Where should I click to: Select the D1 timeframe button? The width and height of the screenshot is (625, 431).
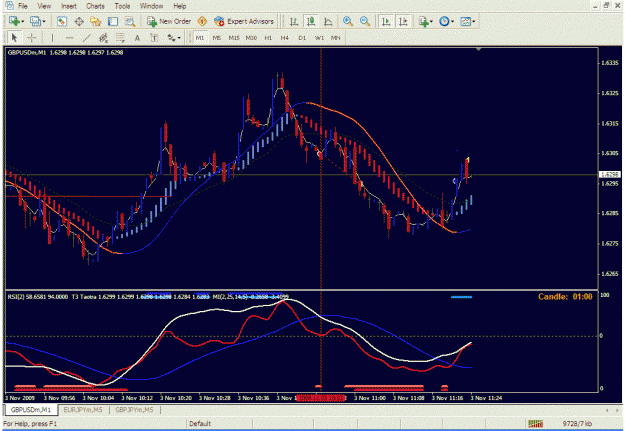click(x=302, y=38)
